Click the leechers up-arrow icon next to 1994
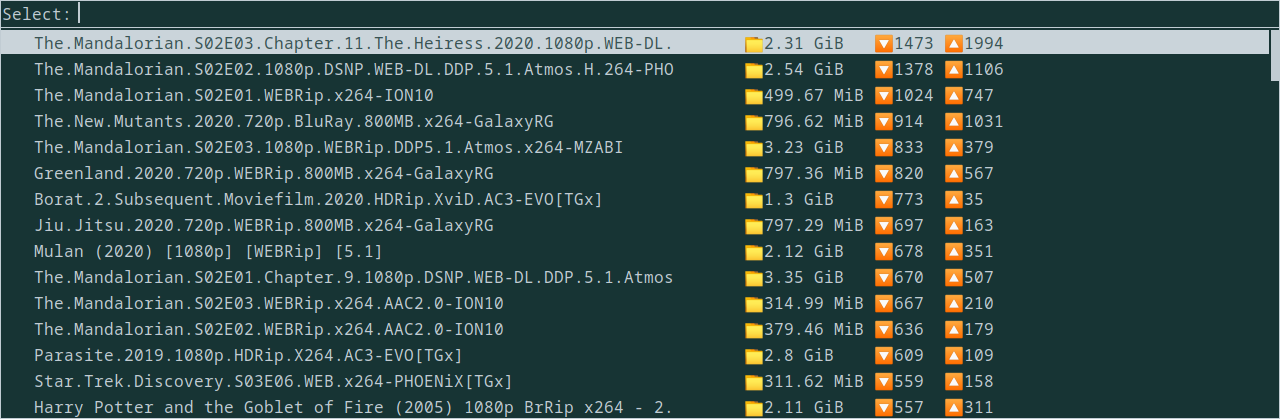 click(x=954, y=44)
